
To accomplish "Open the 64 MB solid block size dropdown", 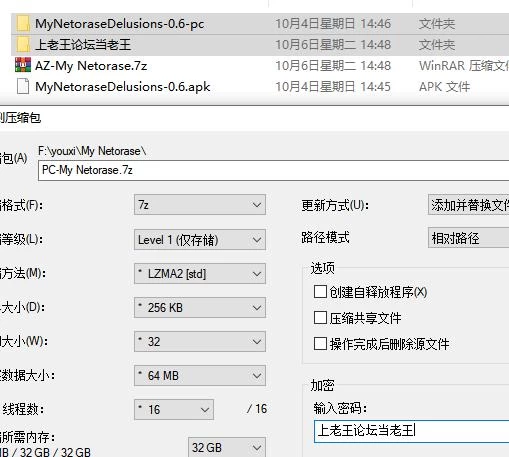I will coord(200,376).
